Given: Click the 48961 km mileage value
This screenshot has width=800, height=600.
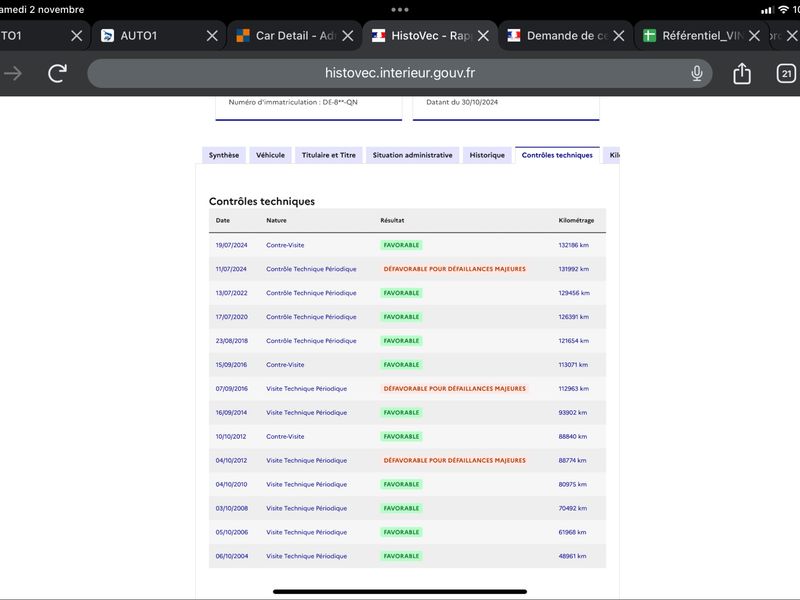Looking at the screenshot, I should click(x=572, y=556).
